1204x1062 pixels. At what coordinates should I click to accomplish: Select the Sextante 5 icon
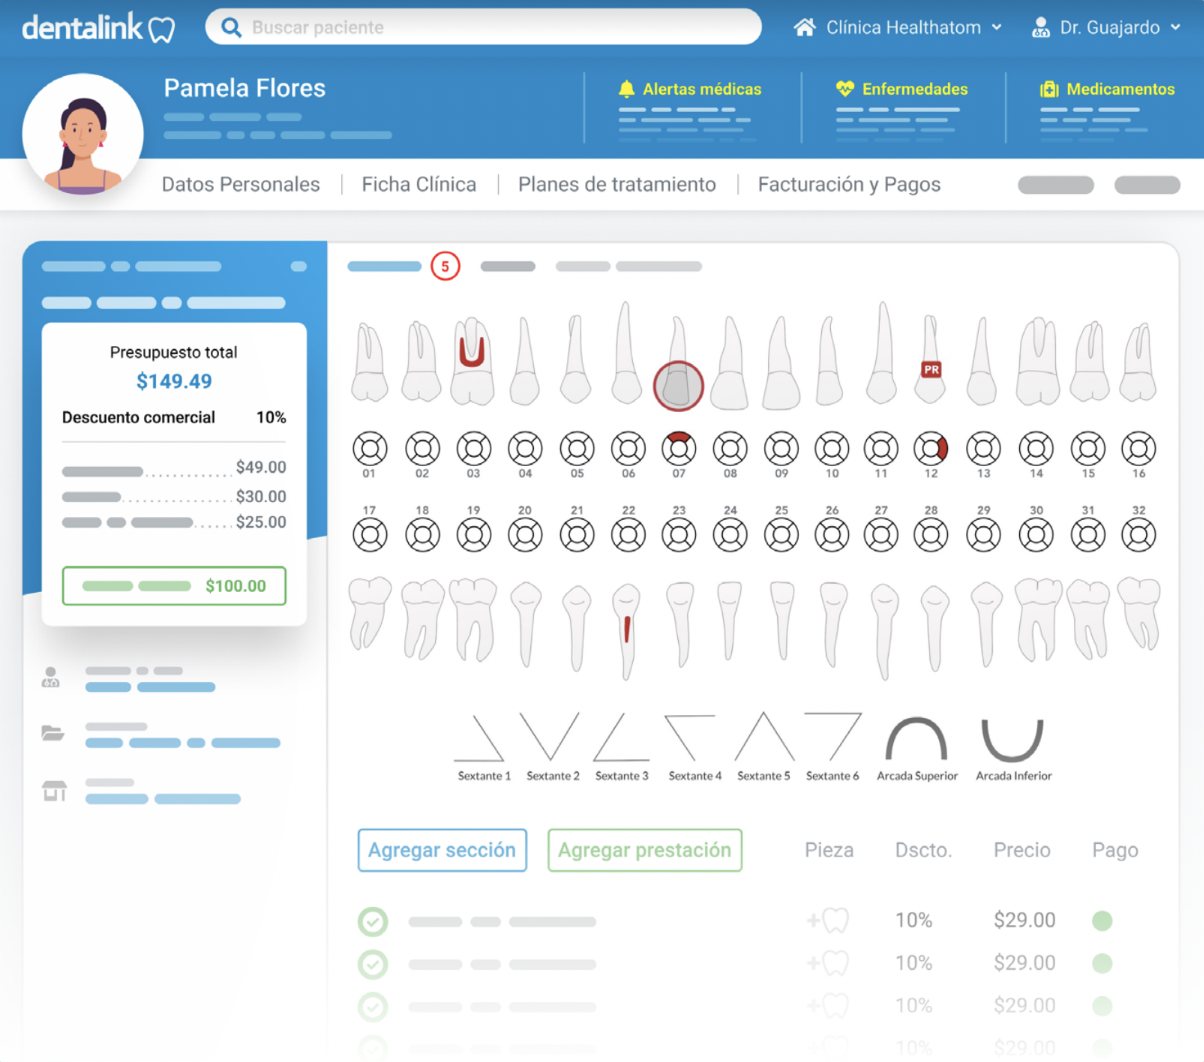pos(764,738)
